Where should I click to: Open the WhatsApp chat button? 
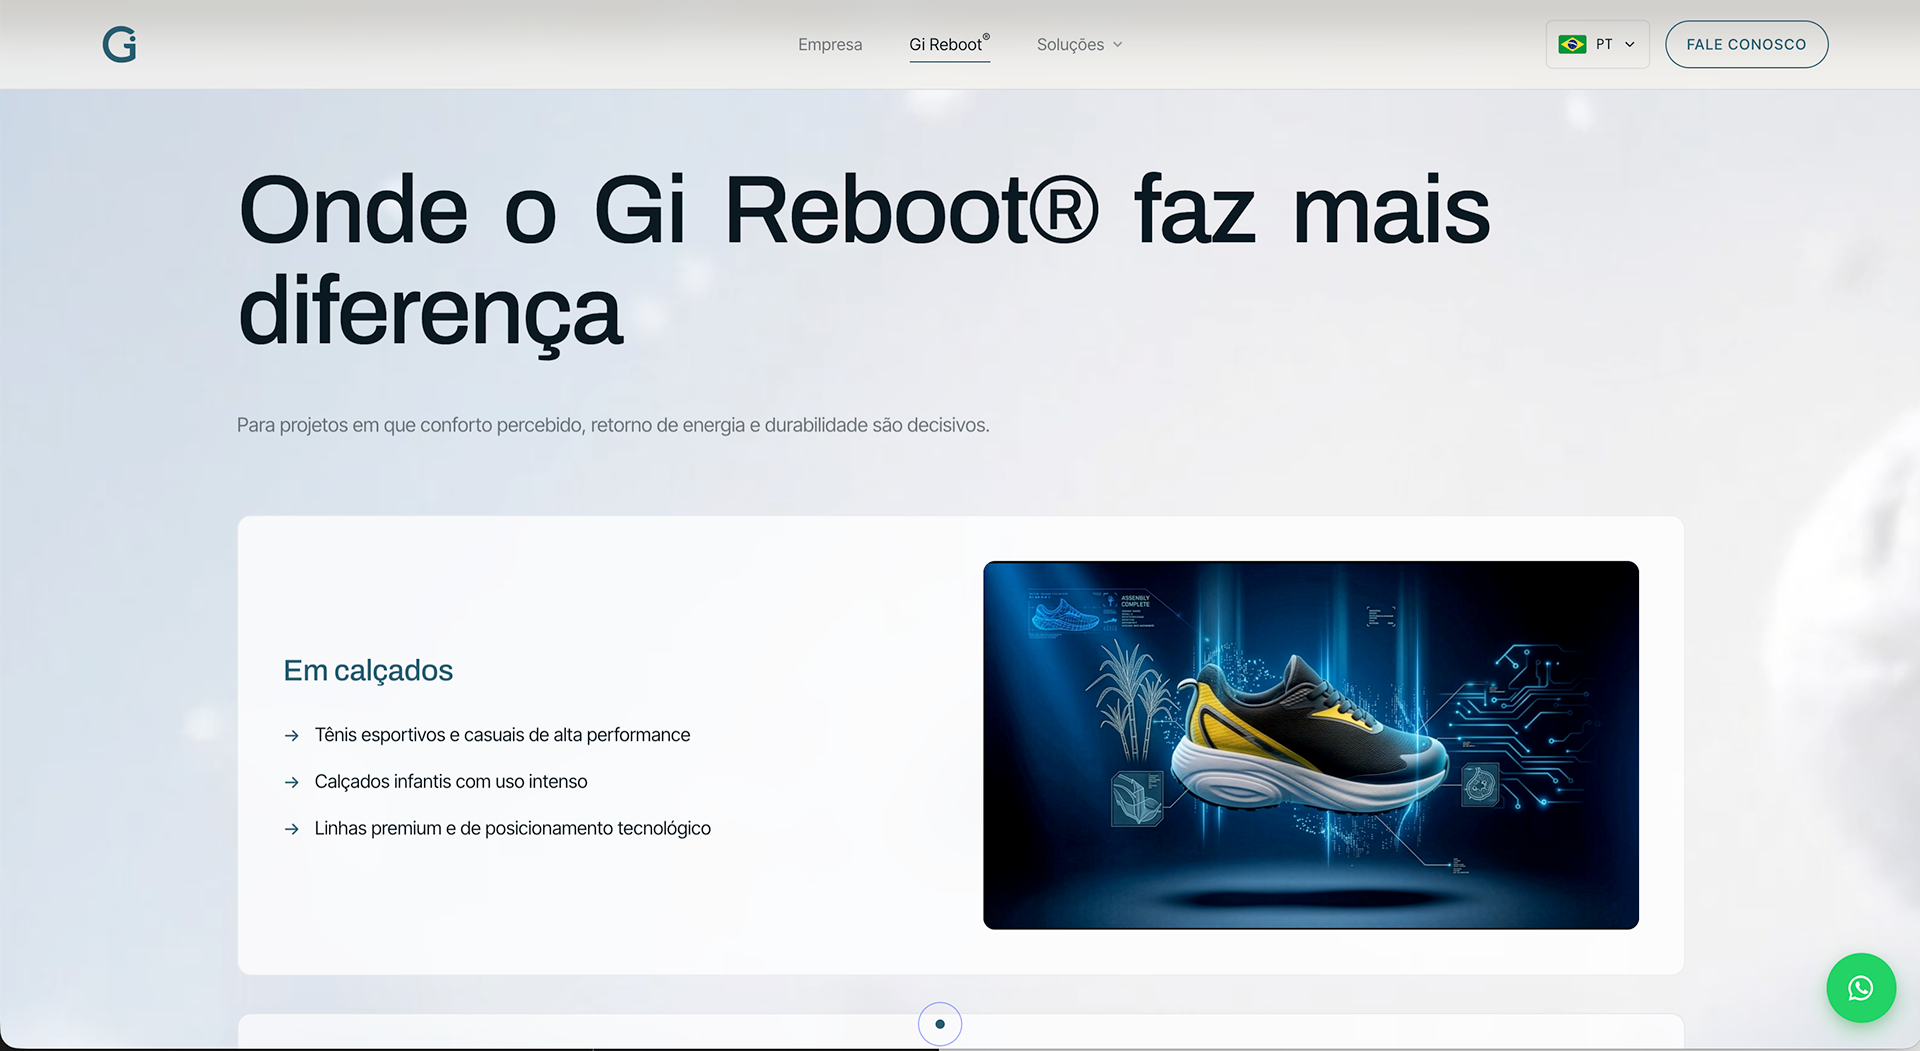[1861, 988]
